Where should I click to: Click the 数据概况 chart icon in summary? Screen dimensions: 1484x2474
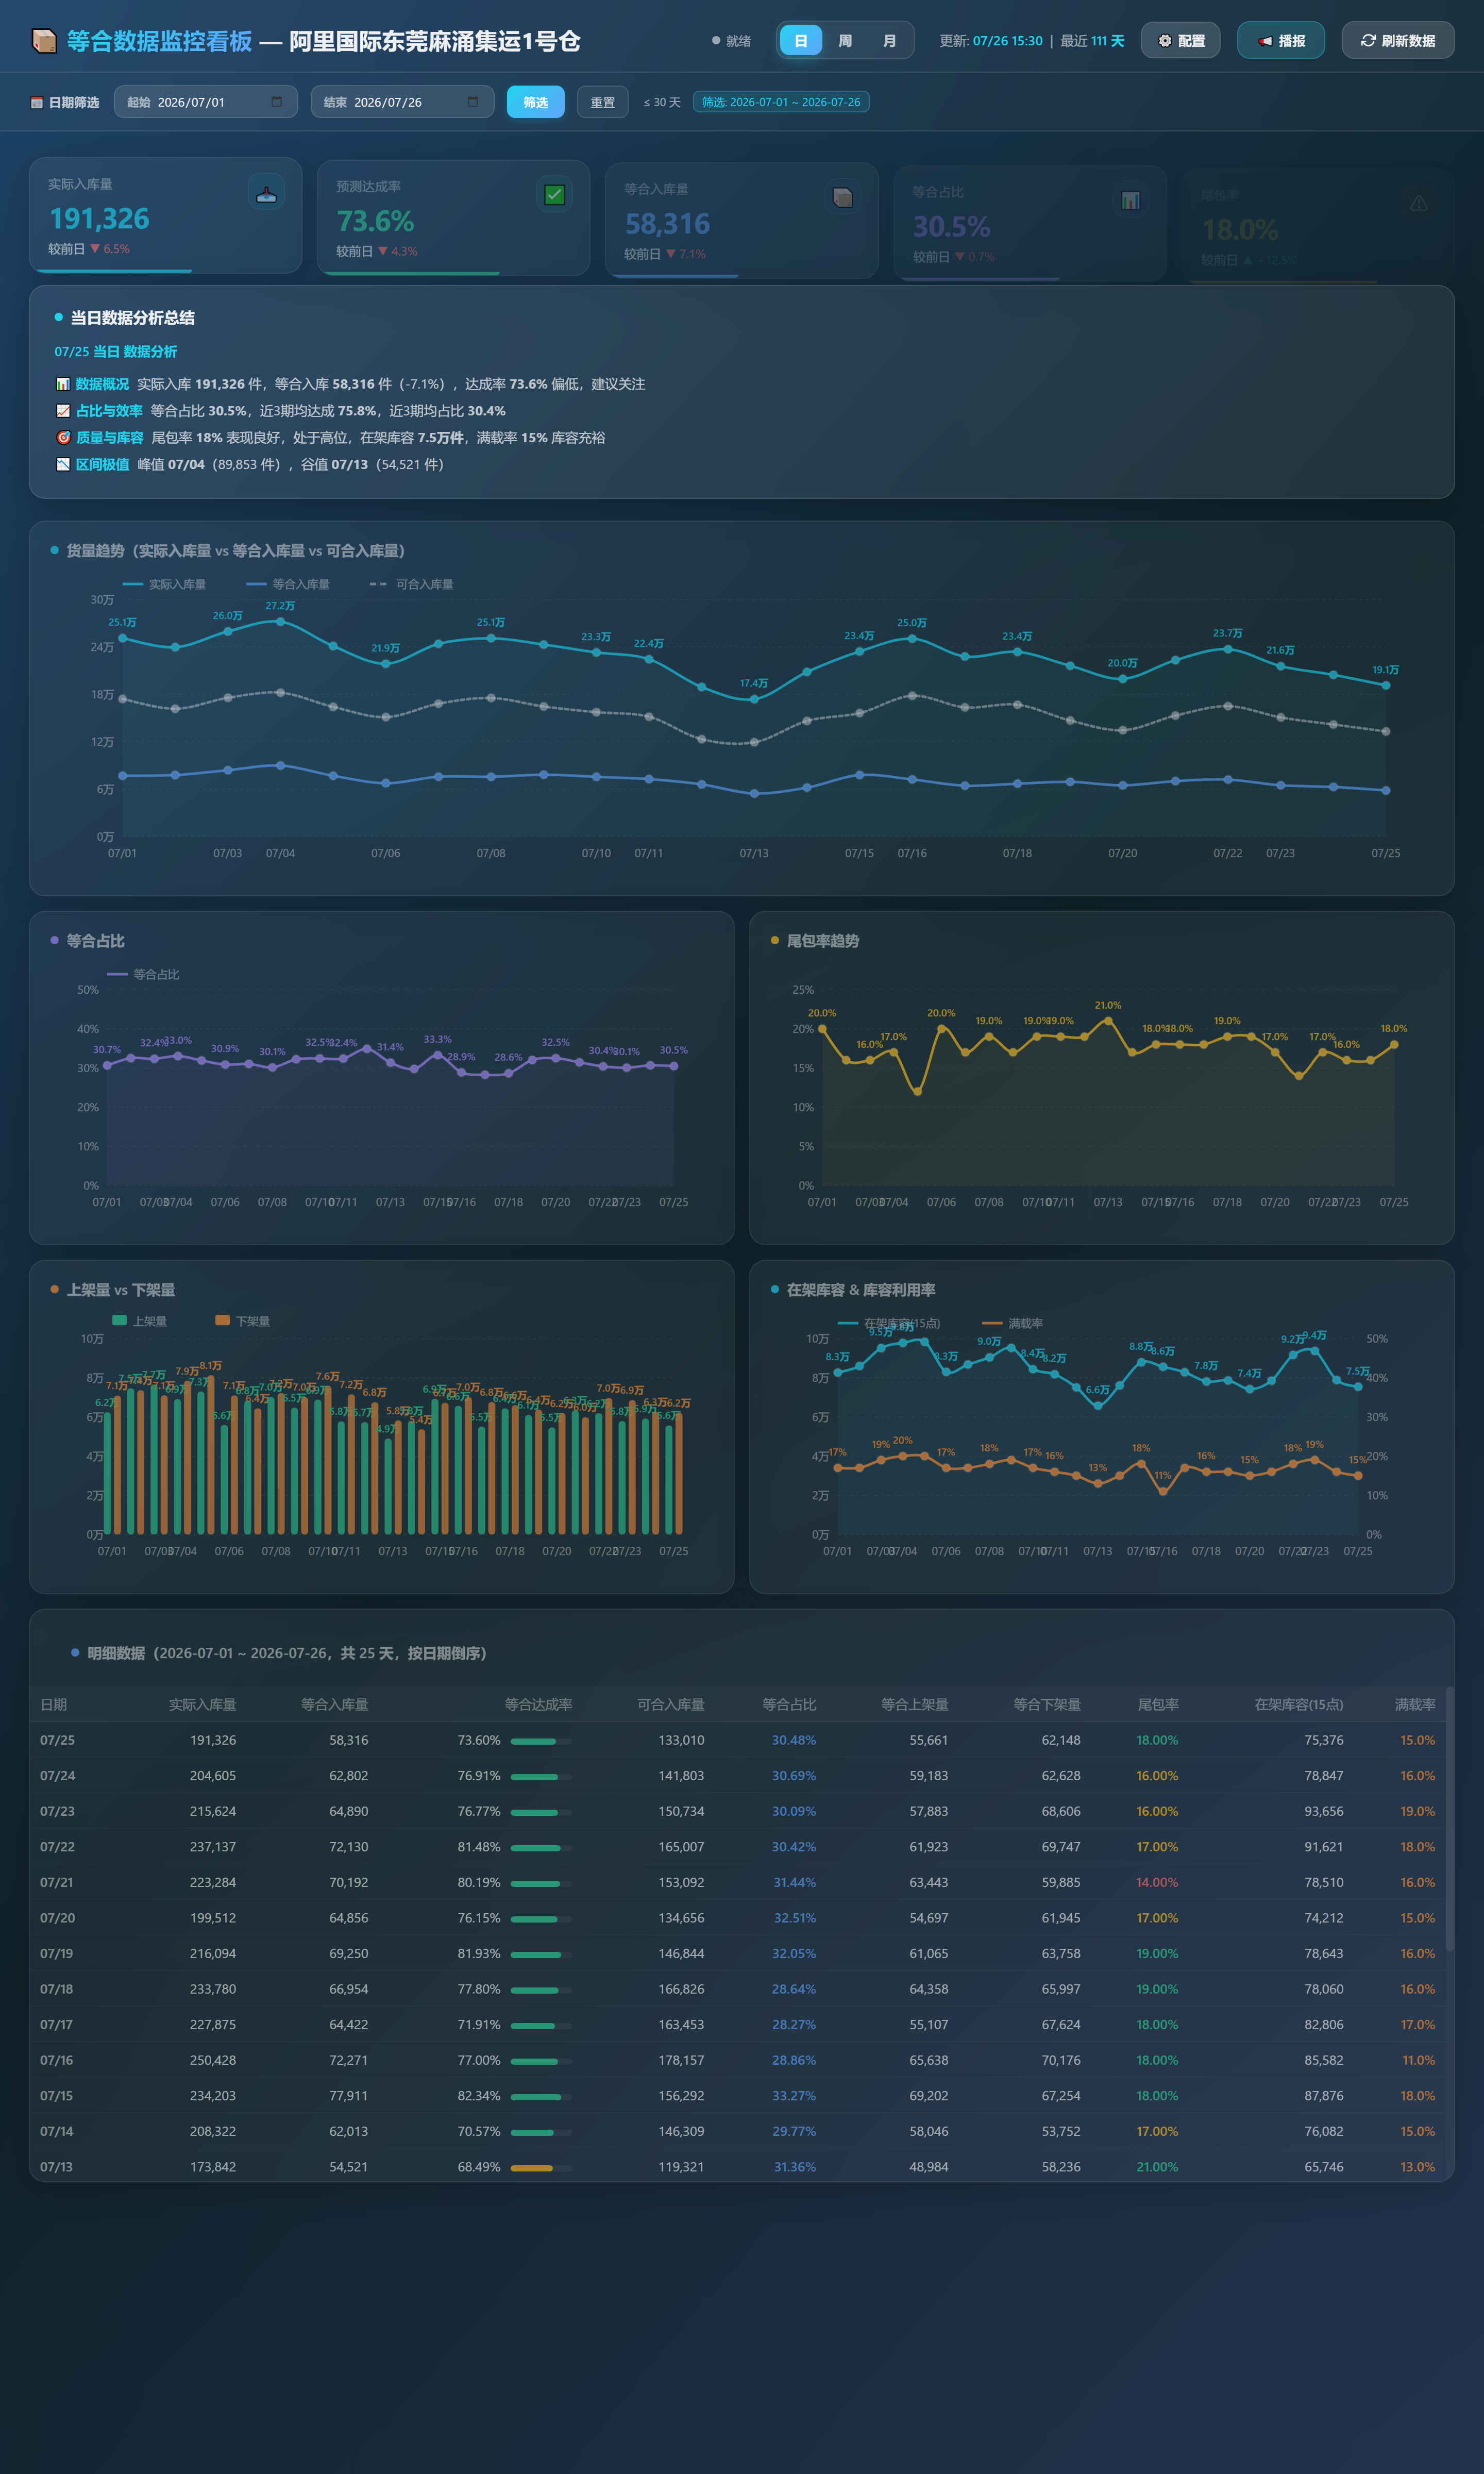click(x=63, y=384)
